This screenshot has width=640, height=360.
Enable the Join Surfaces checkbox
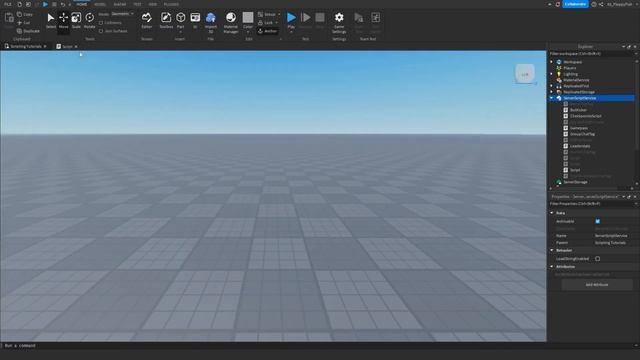click(101, 31)
